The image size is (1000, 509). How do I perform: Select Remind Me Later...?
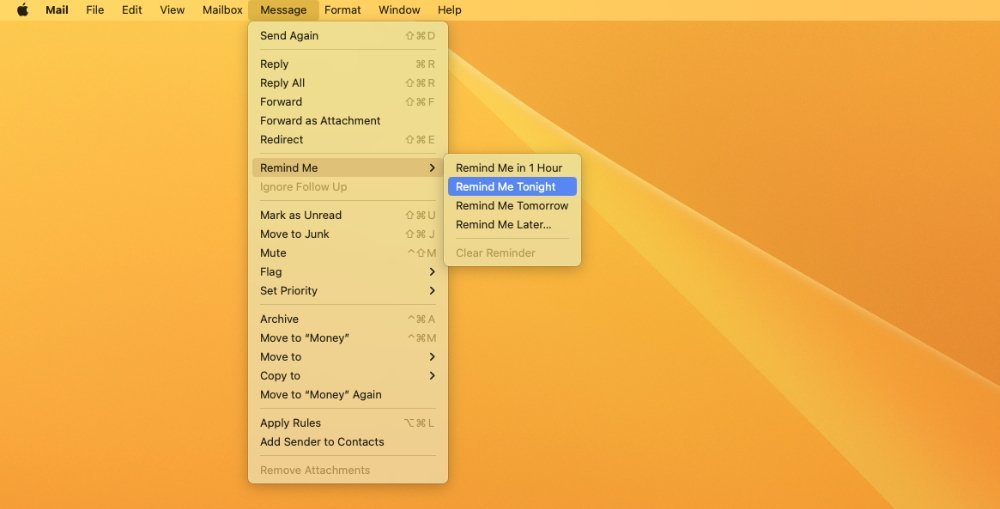pyautogui.click(x=512, y=225)
